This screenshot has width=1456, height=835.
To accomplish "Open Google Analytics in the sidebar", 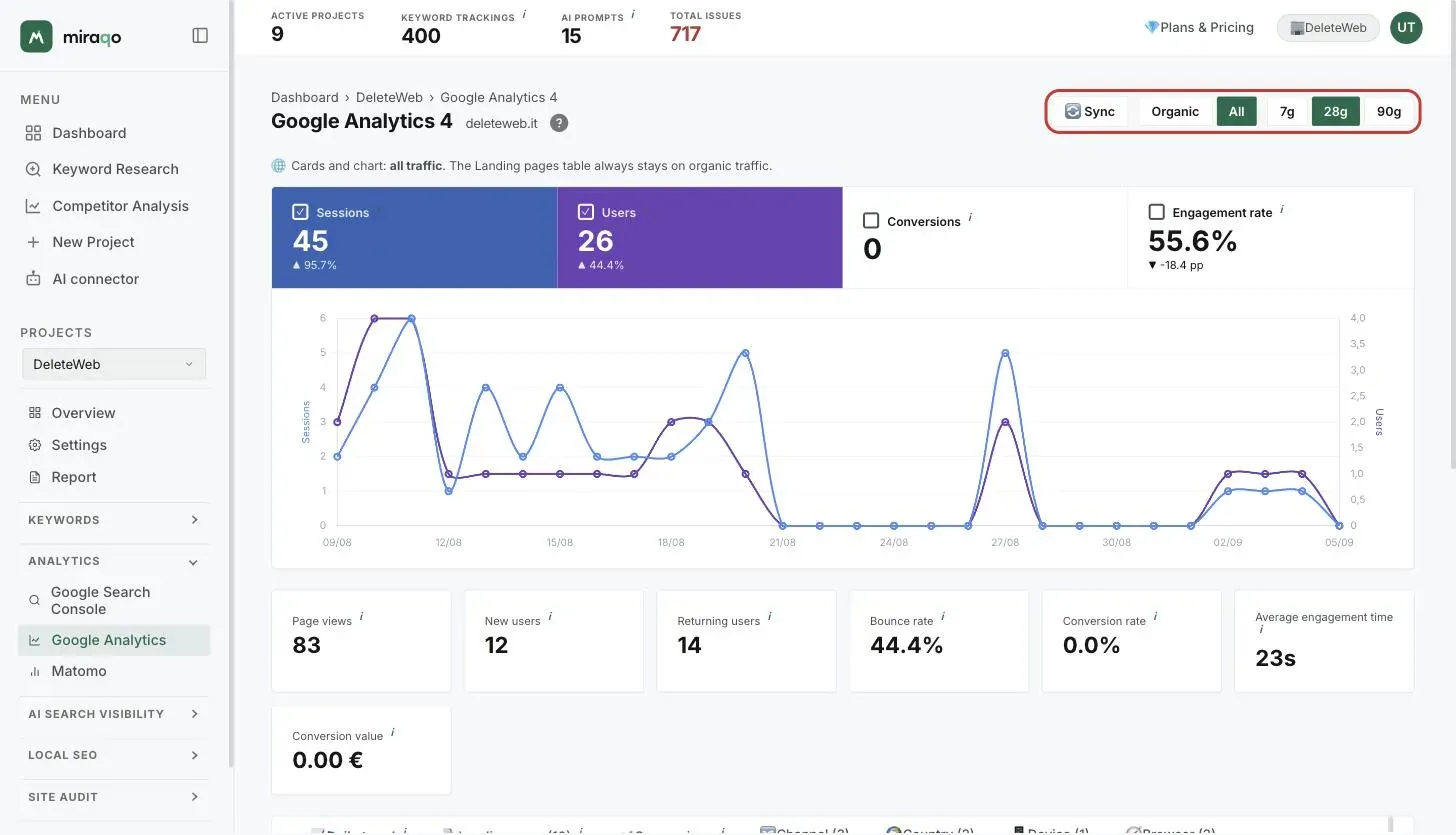I will (114, 640).
